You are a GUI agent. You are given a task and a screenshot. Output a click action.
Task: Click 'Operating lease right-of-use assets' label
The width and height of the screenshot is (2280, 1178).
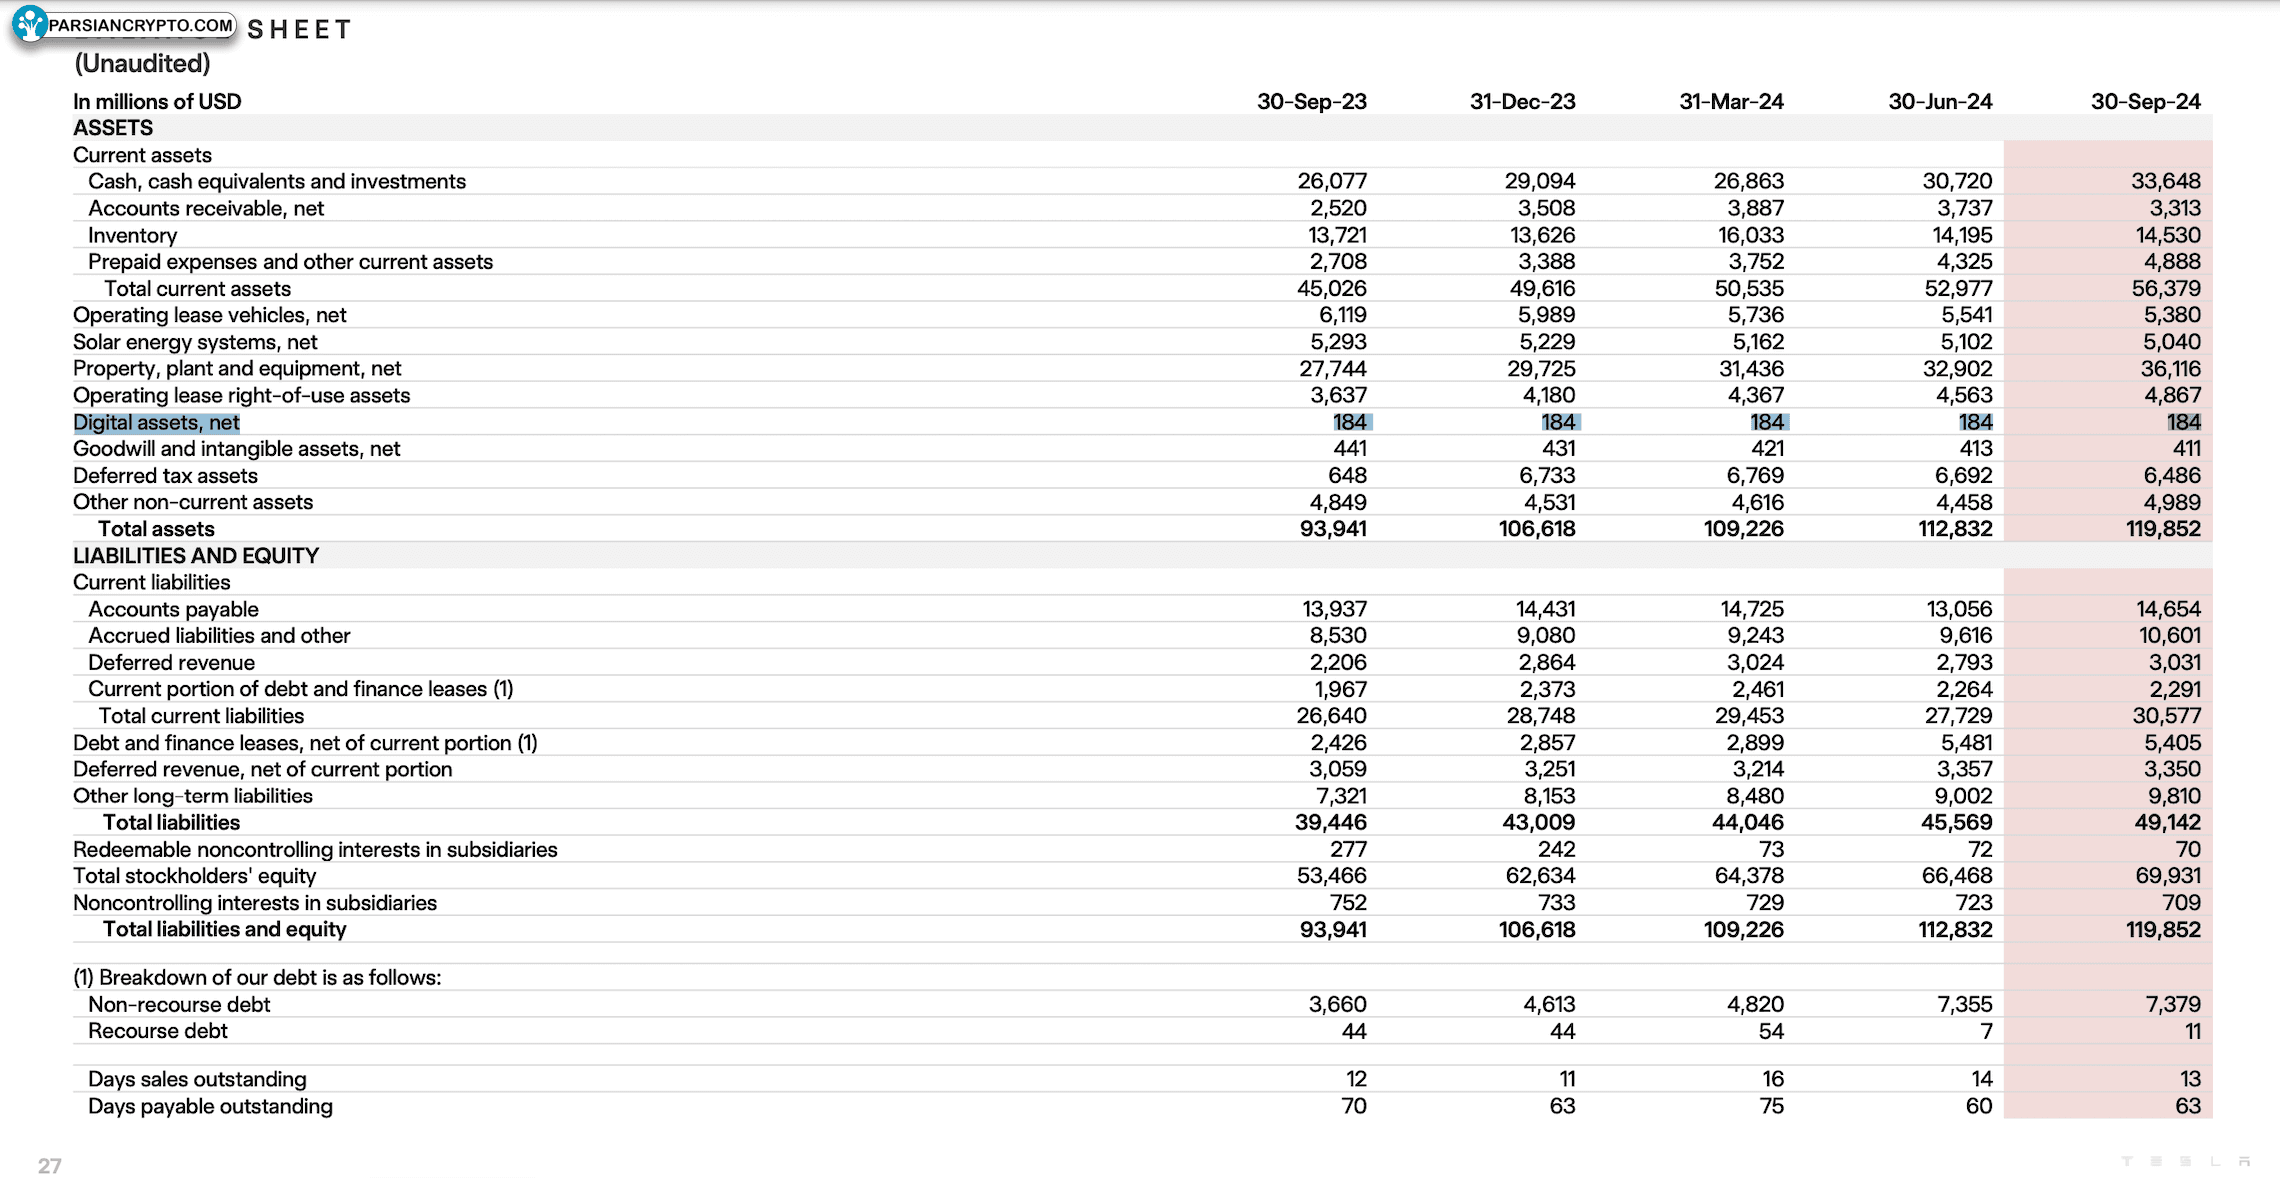[x=241, y=395]
